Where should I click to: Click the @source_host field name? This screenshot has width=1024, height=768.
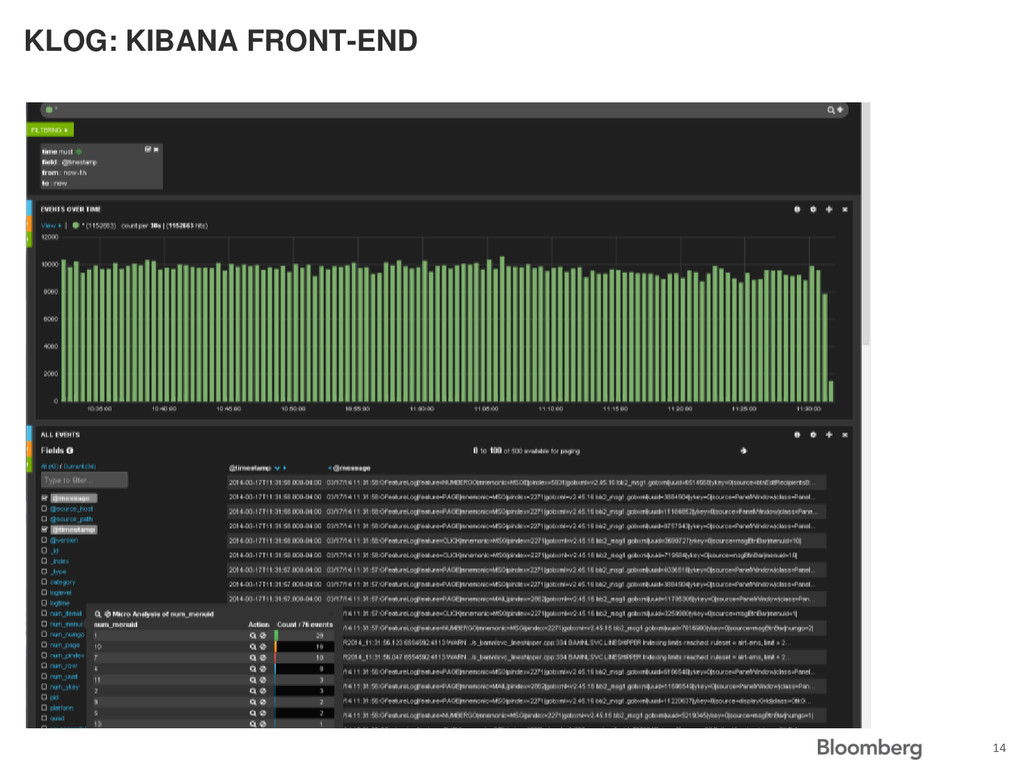pos(72,509)
